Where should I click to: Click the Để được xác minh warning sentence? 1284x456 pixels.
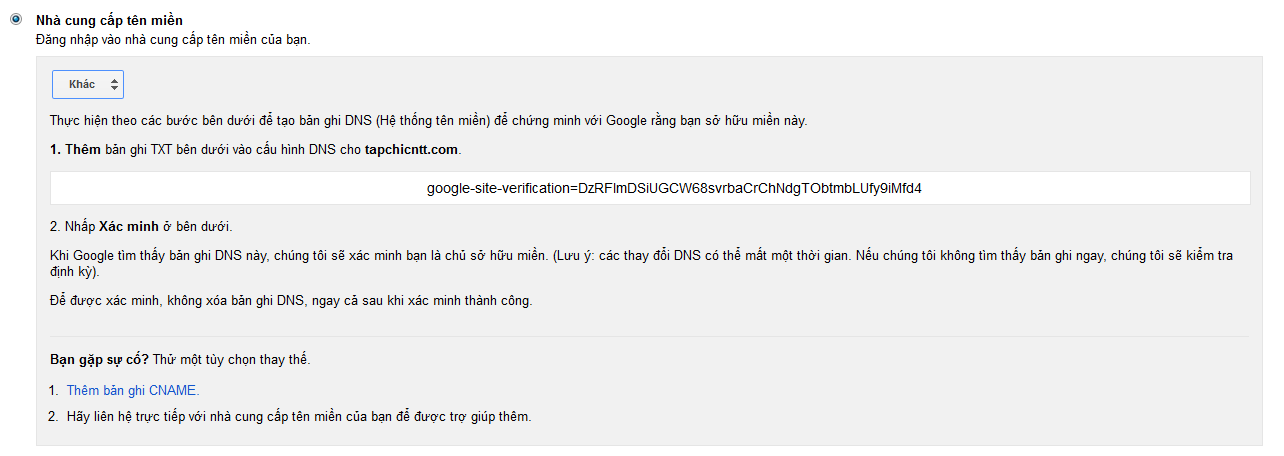tap(291, 301)
